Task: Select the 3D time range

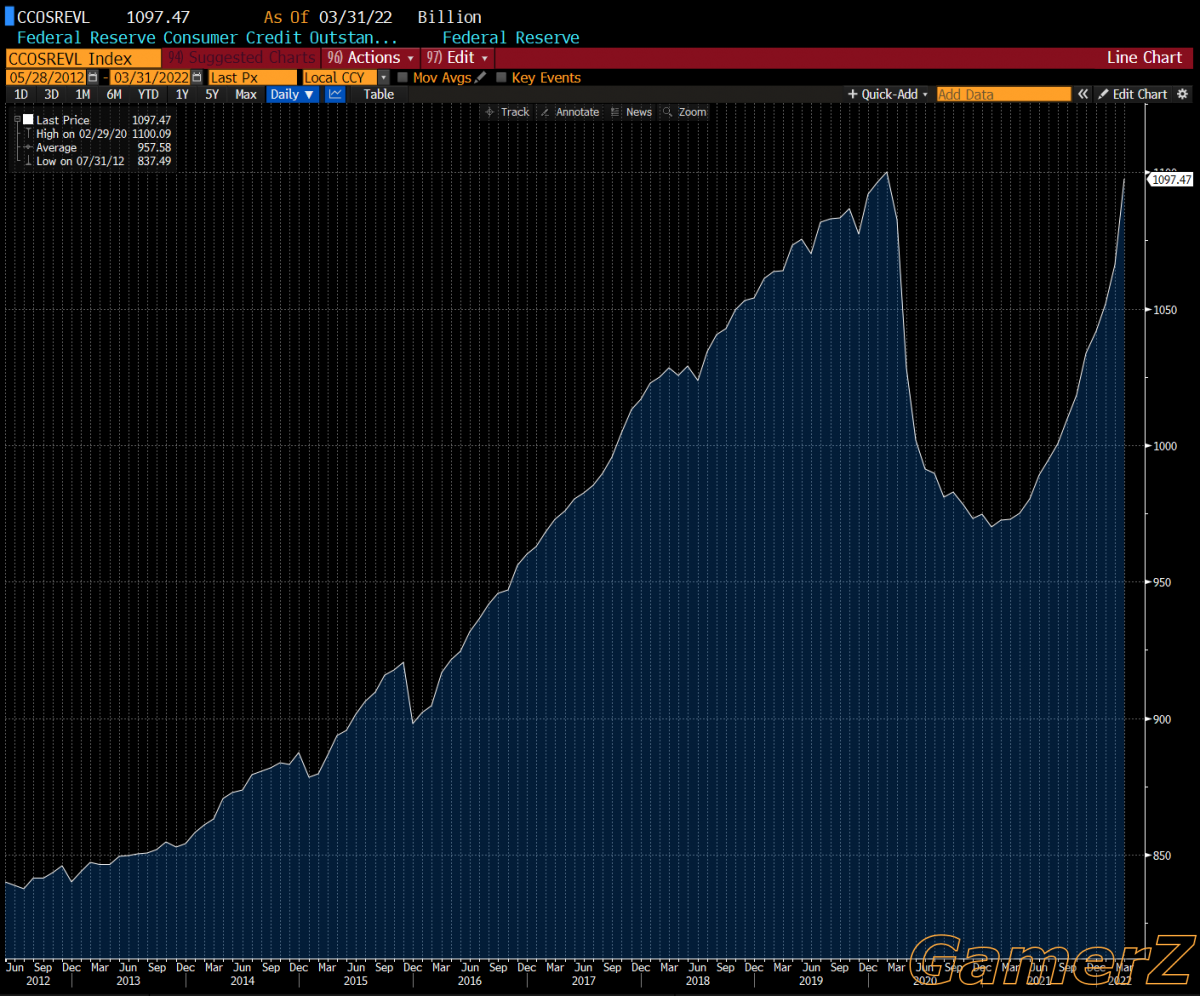Action: tap(52, 94)
